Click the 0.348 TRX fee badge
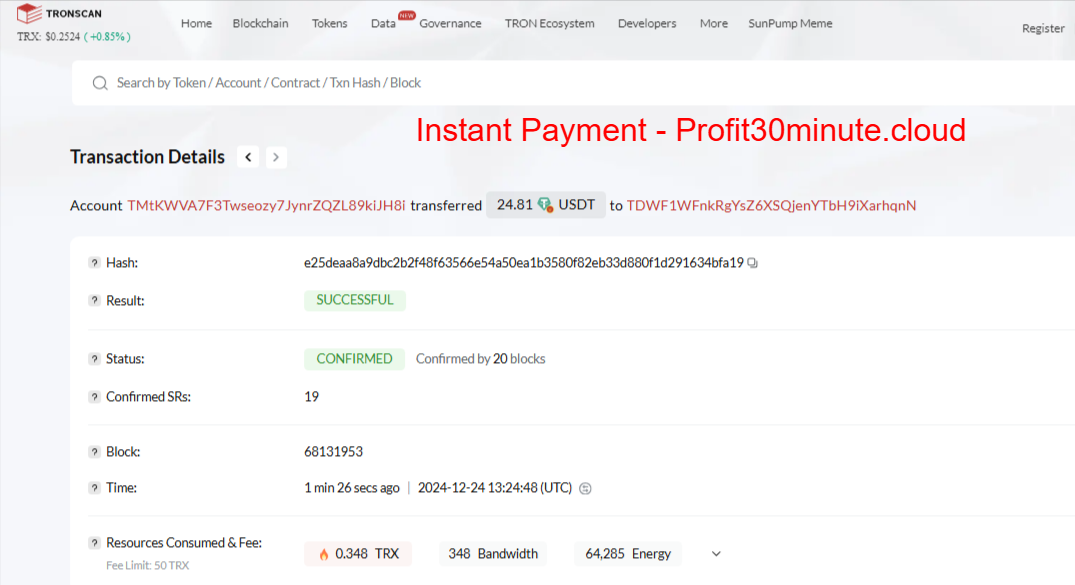 (358, 554)
